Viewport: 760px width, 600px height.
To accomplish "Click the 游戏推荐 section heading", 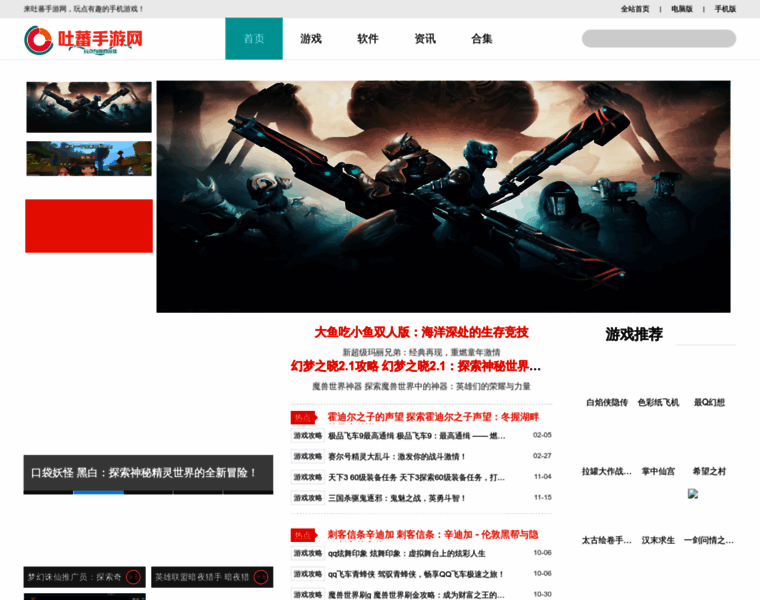I will [634, 334].
